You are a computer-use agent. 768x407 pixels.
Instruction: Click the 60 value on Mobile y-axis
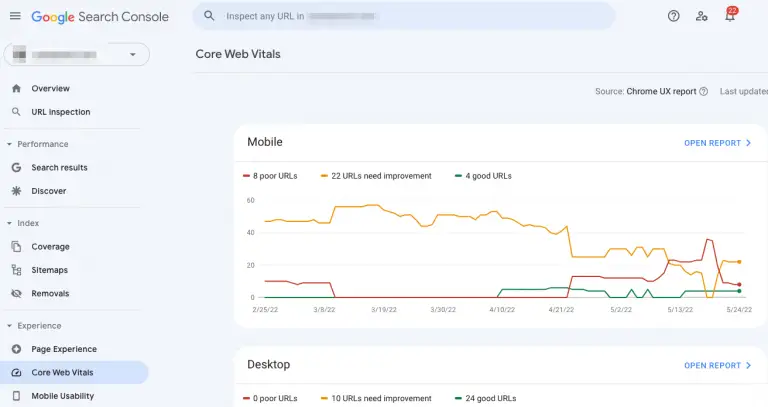click(251, 200)
